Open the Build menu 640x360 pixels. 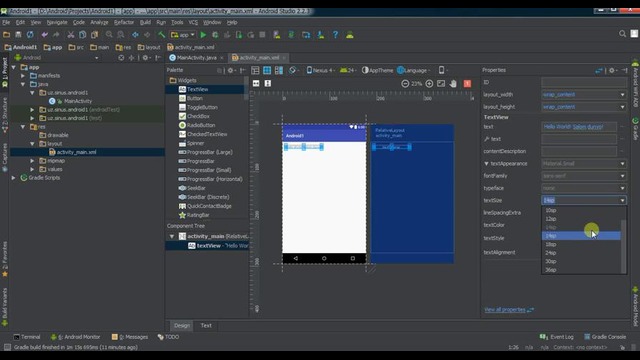coord(145,22)
